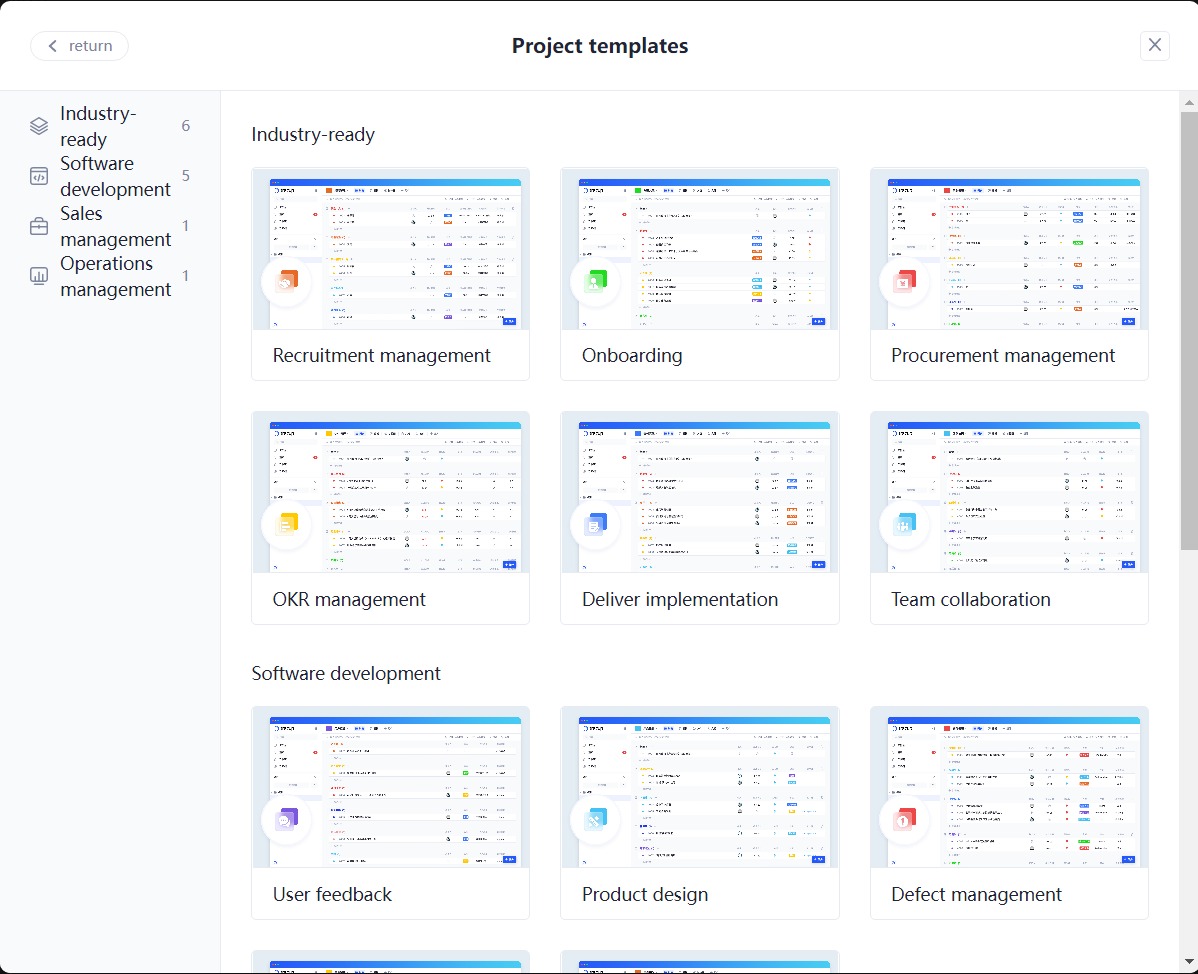Open the OKR management template preview
Viewport: 1198px width, 974px height.
click(x=390, y=493)
